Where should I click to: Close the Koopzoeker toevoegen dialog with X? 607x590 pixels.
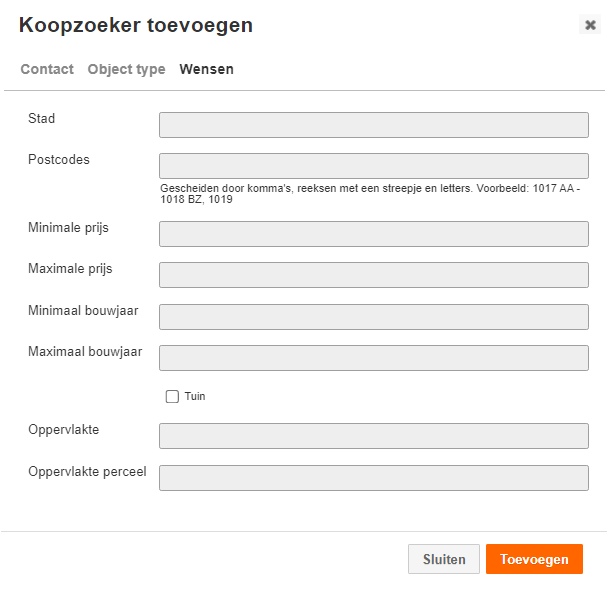click(x=590, y=25)
